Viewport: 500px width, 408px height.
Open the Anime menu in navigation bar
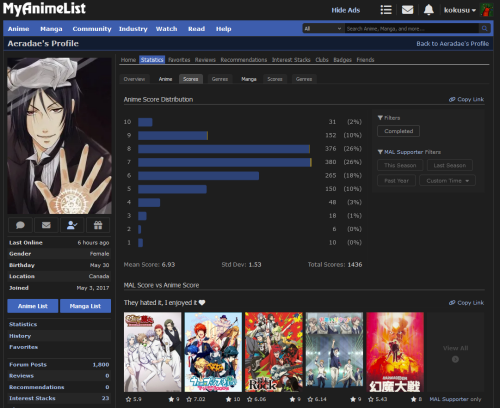19,29
